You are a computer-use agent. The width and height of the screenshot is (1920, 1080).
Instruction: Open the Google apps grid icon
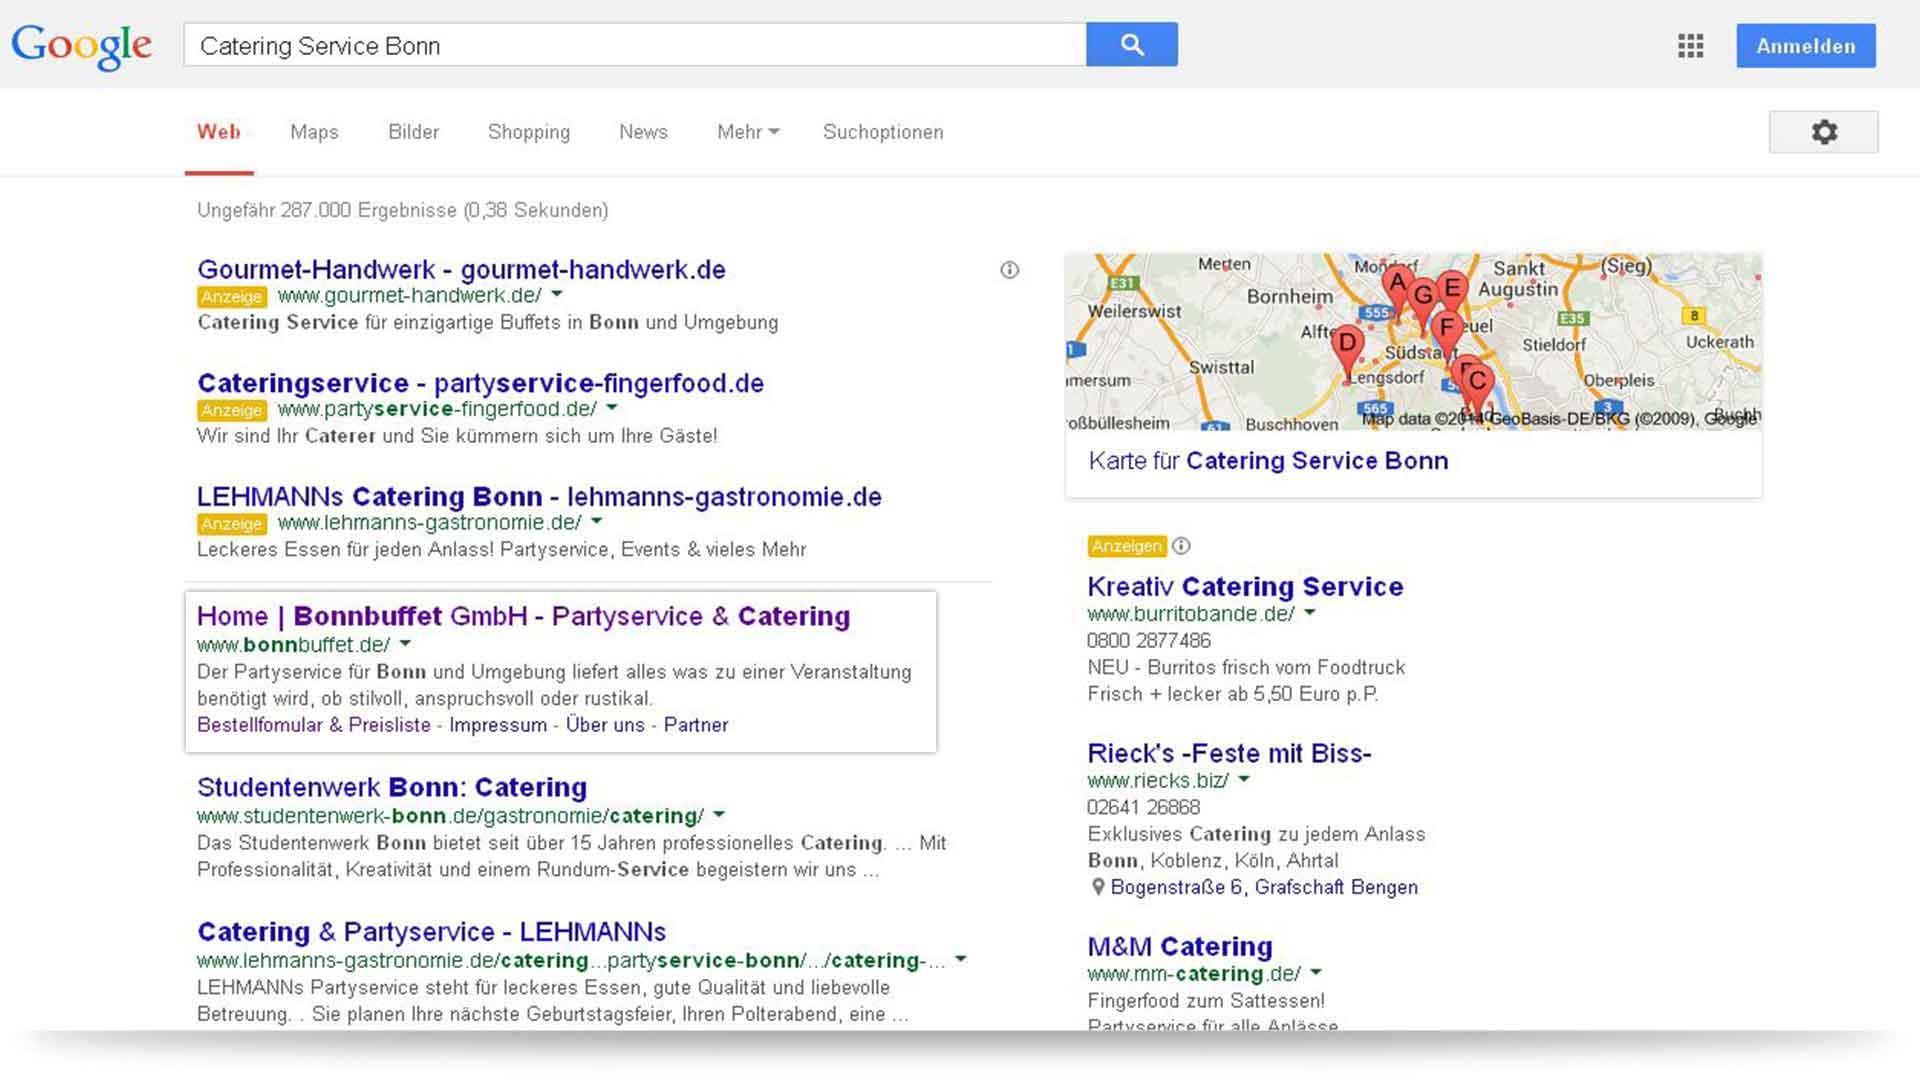[1690, 46]
